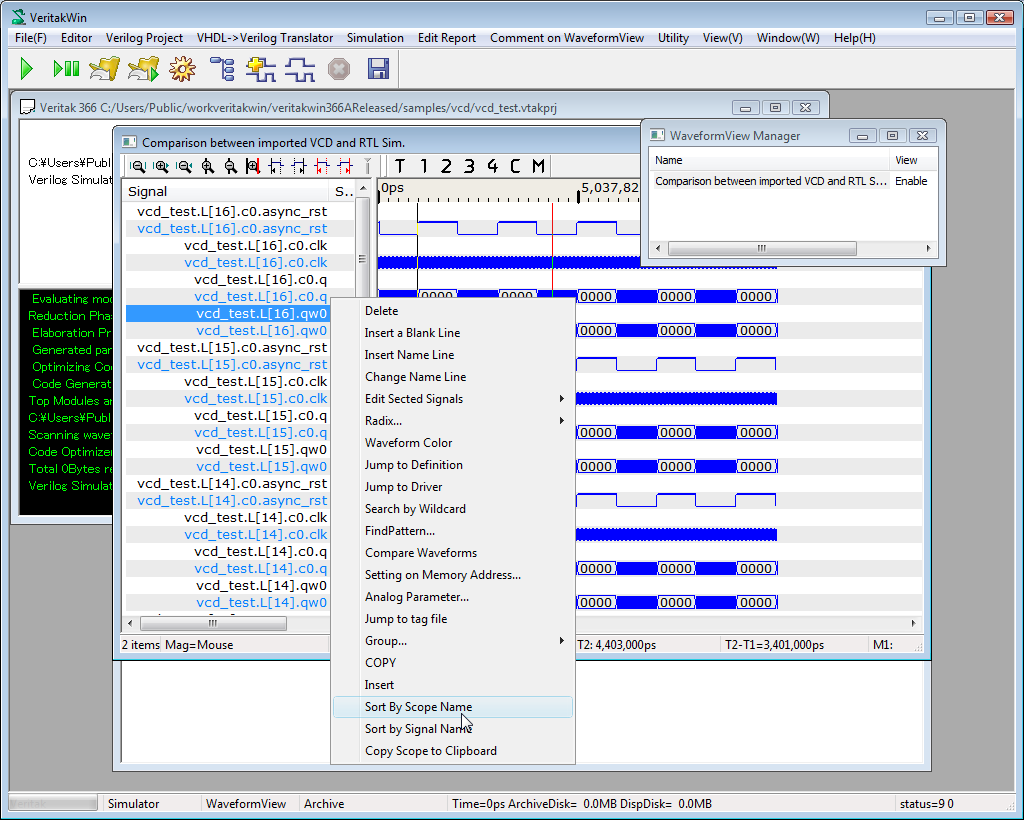Click the signal list horizontal scrollbar thumb

(x=213, y=623)
